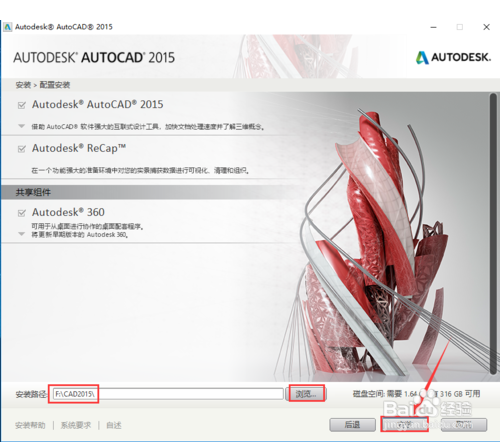Click the 磁盘空间 disk space information text
500x442 pixels.
(x=417, y=394)
